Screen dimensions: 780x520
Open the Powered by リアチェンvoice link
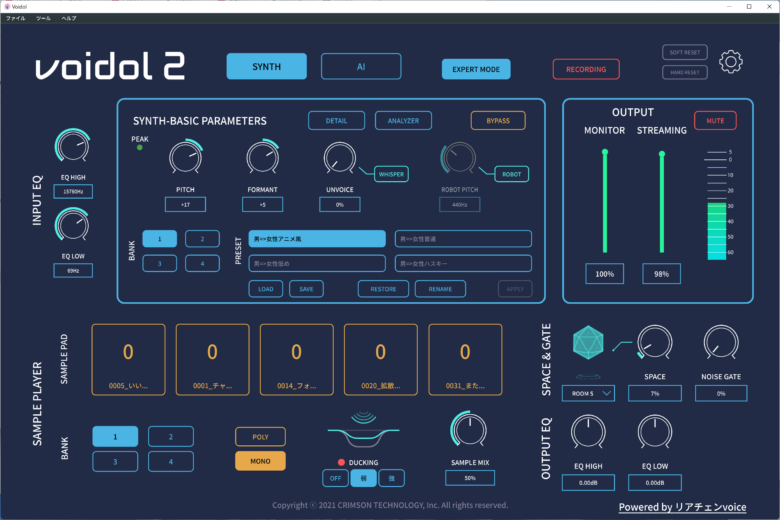pyautogui.click(x=682, y=507)
